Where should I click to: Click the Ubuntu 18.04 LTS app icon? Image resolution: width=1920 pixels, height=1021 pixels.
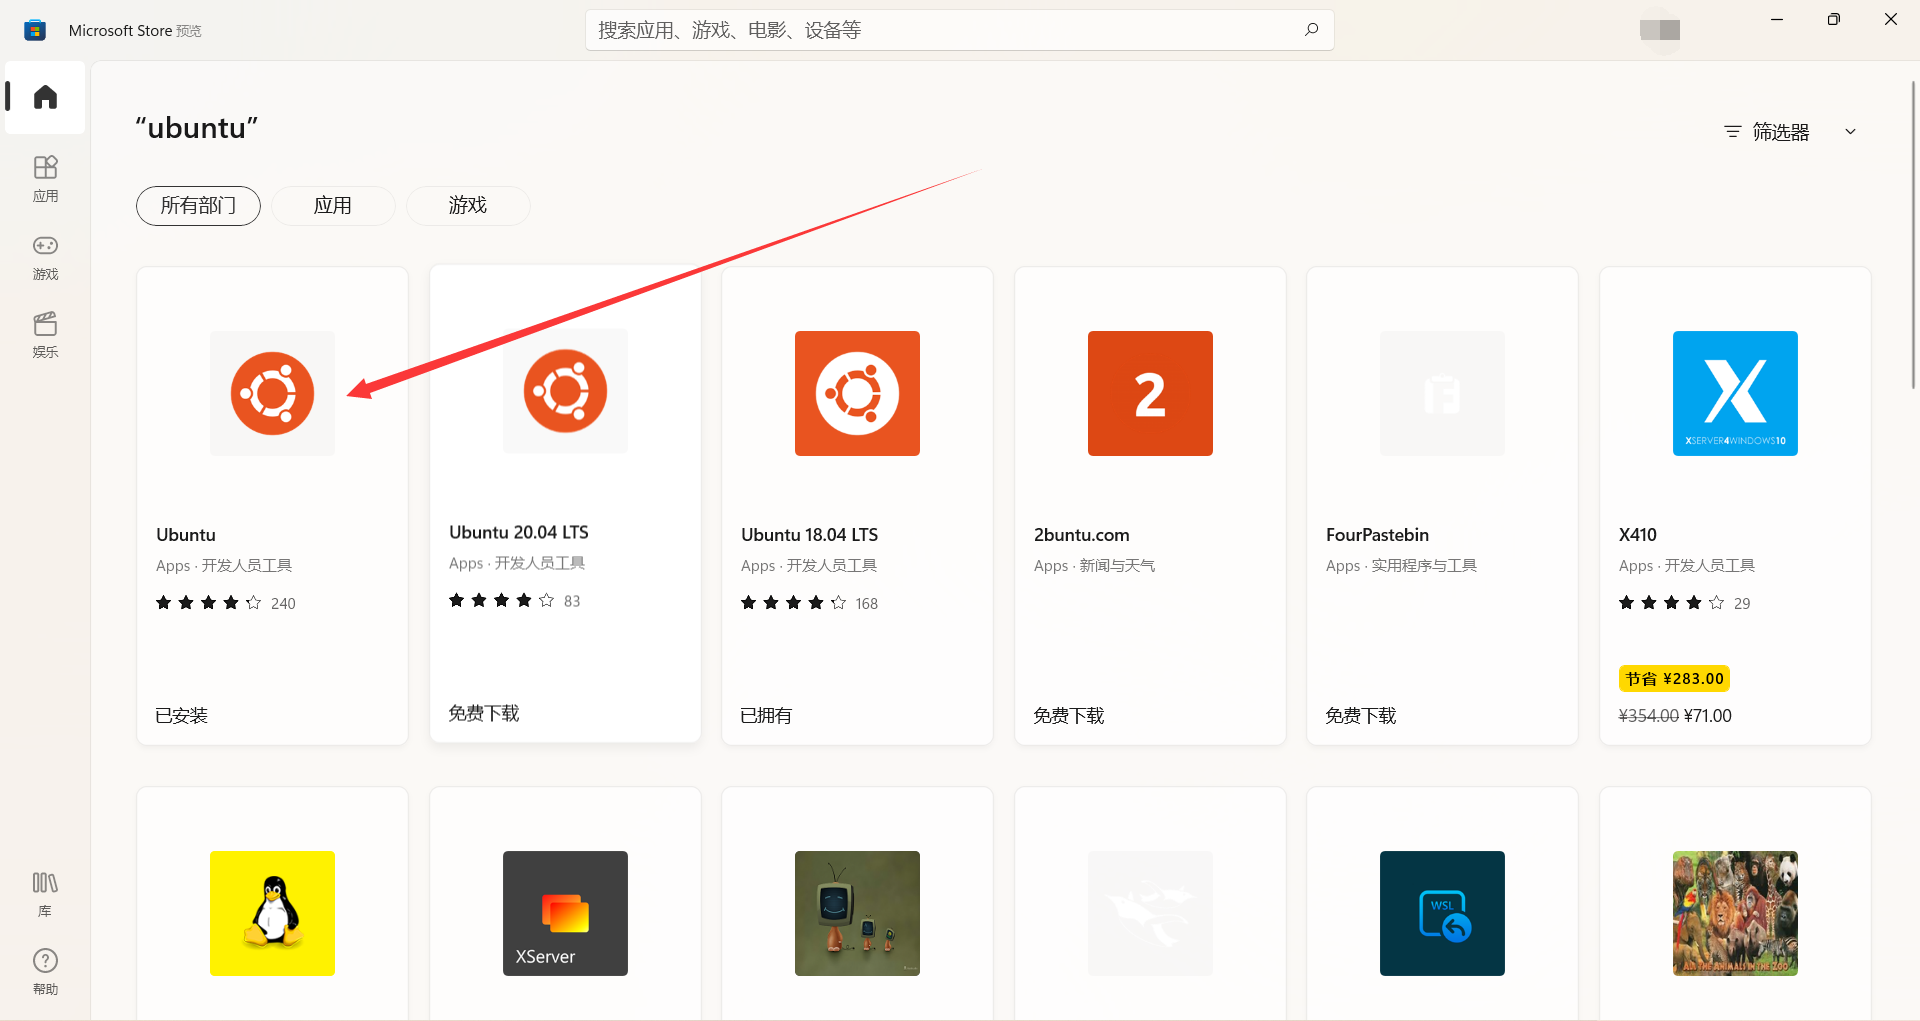857,393
